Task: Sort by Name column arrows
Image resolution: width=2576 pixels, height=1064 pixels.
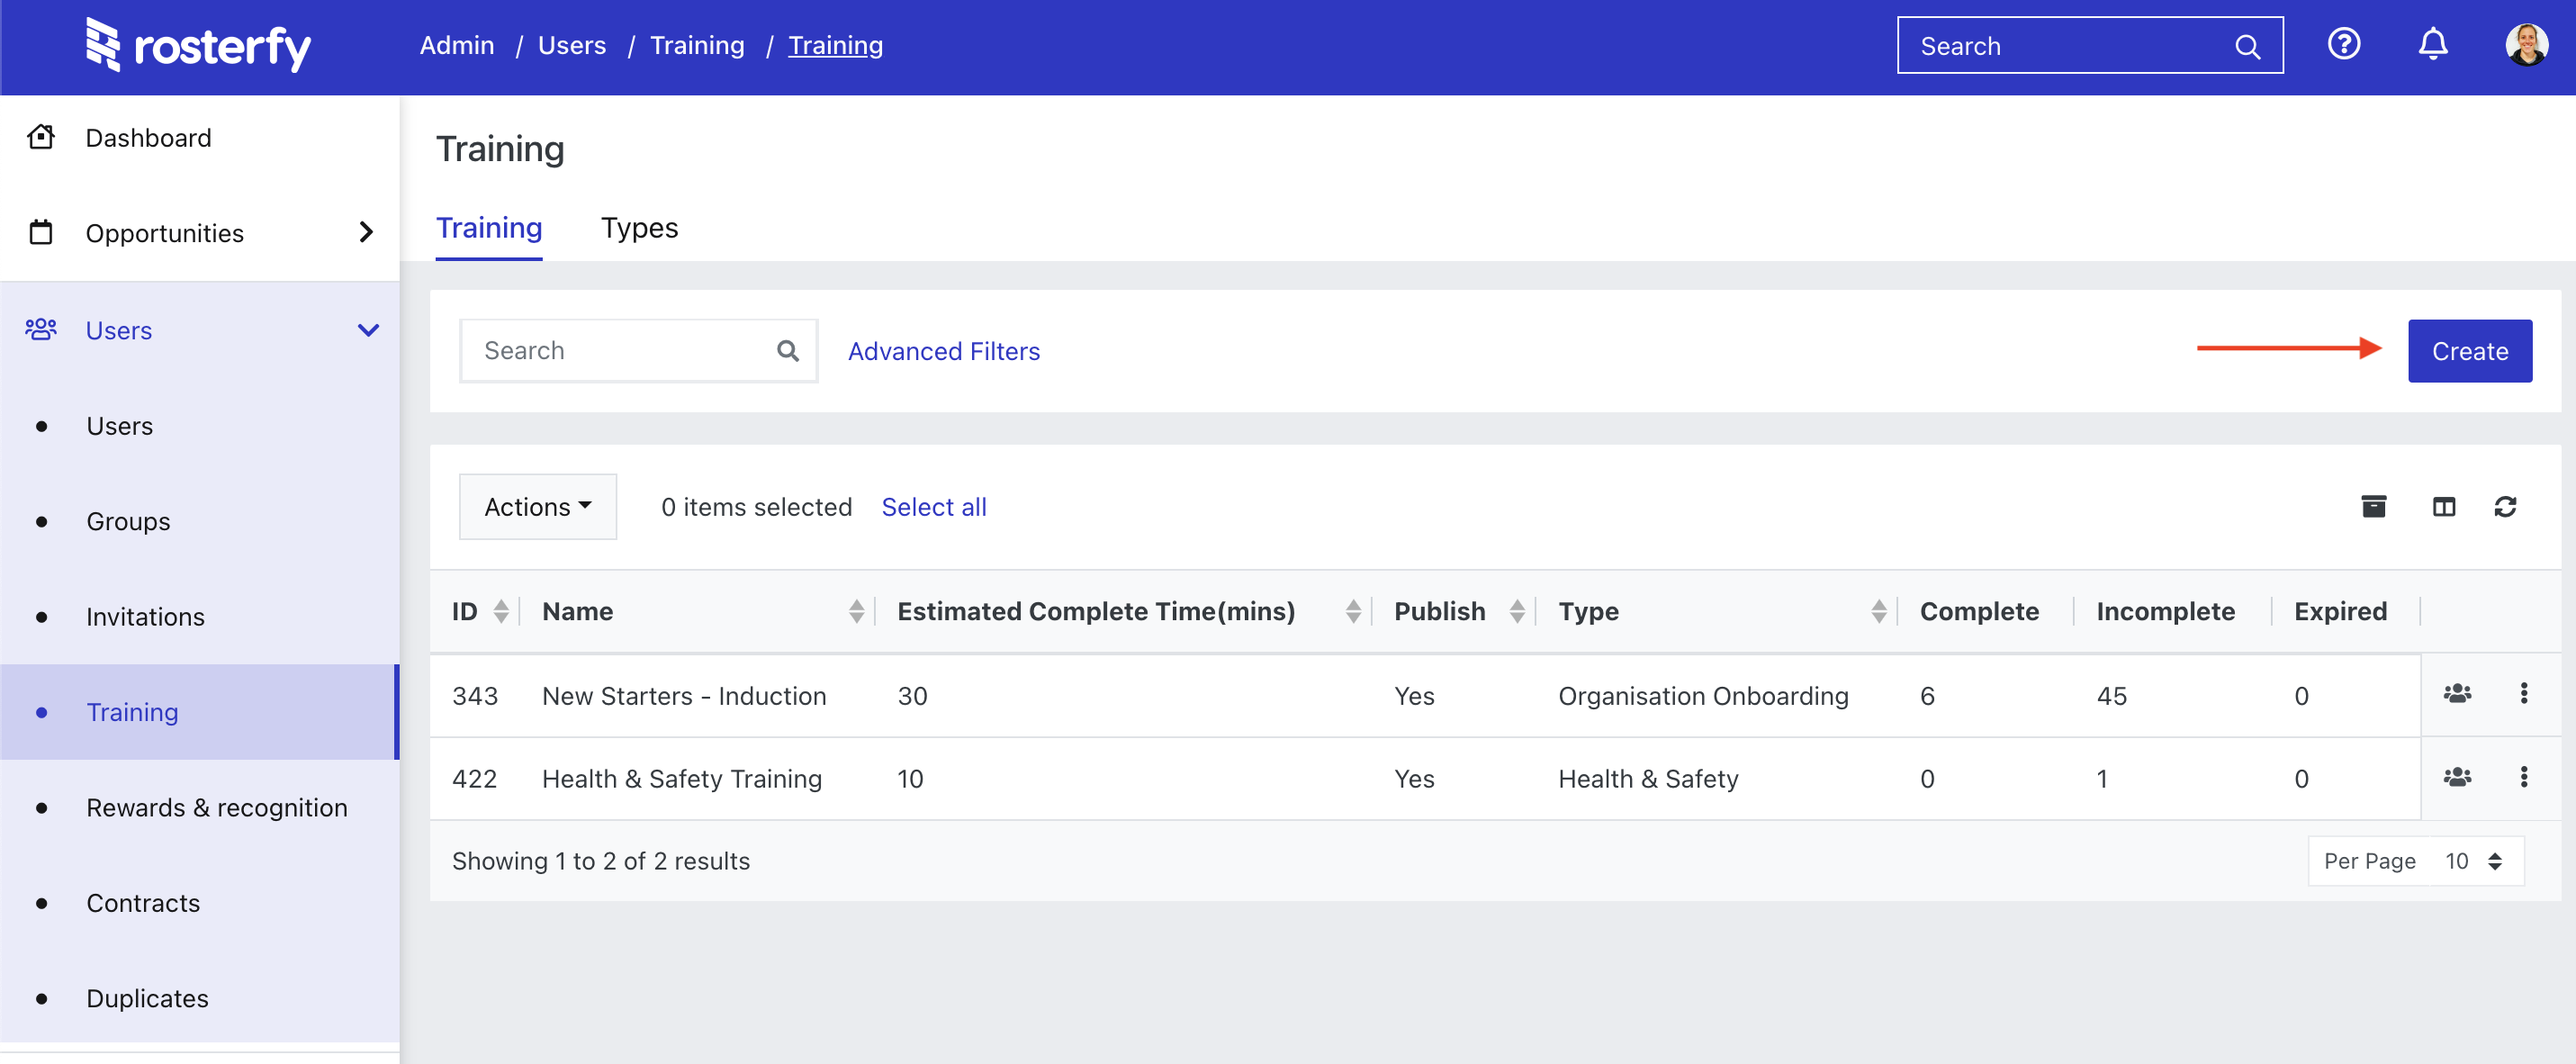Action: (x=856, y=611)
